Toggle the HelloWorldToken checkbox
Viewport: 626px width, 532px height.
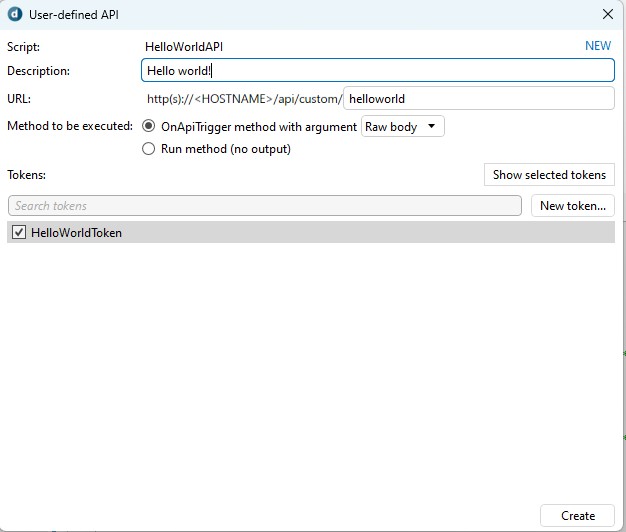tap(19, 232)
